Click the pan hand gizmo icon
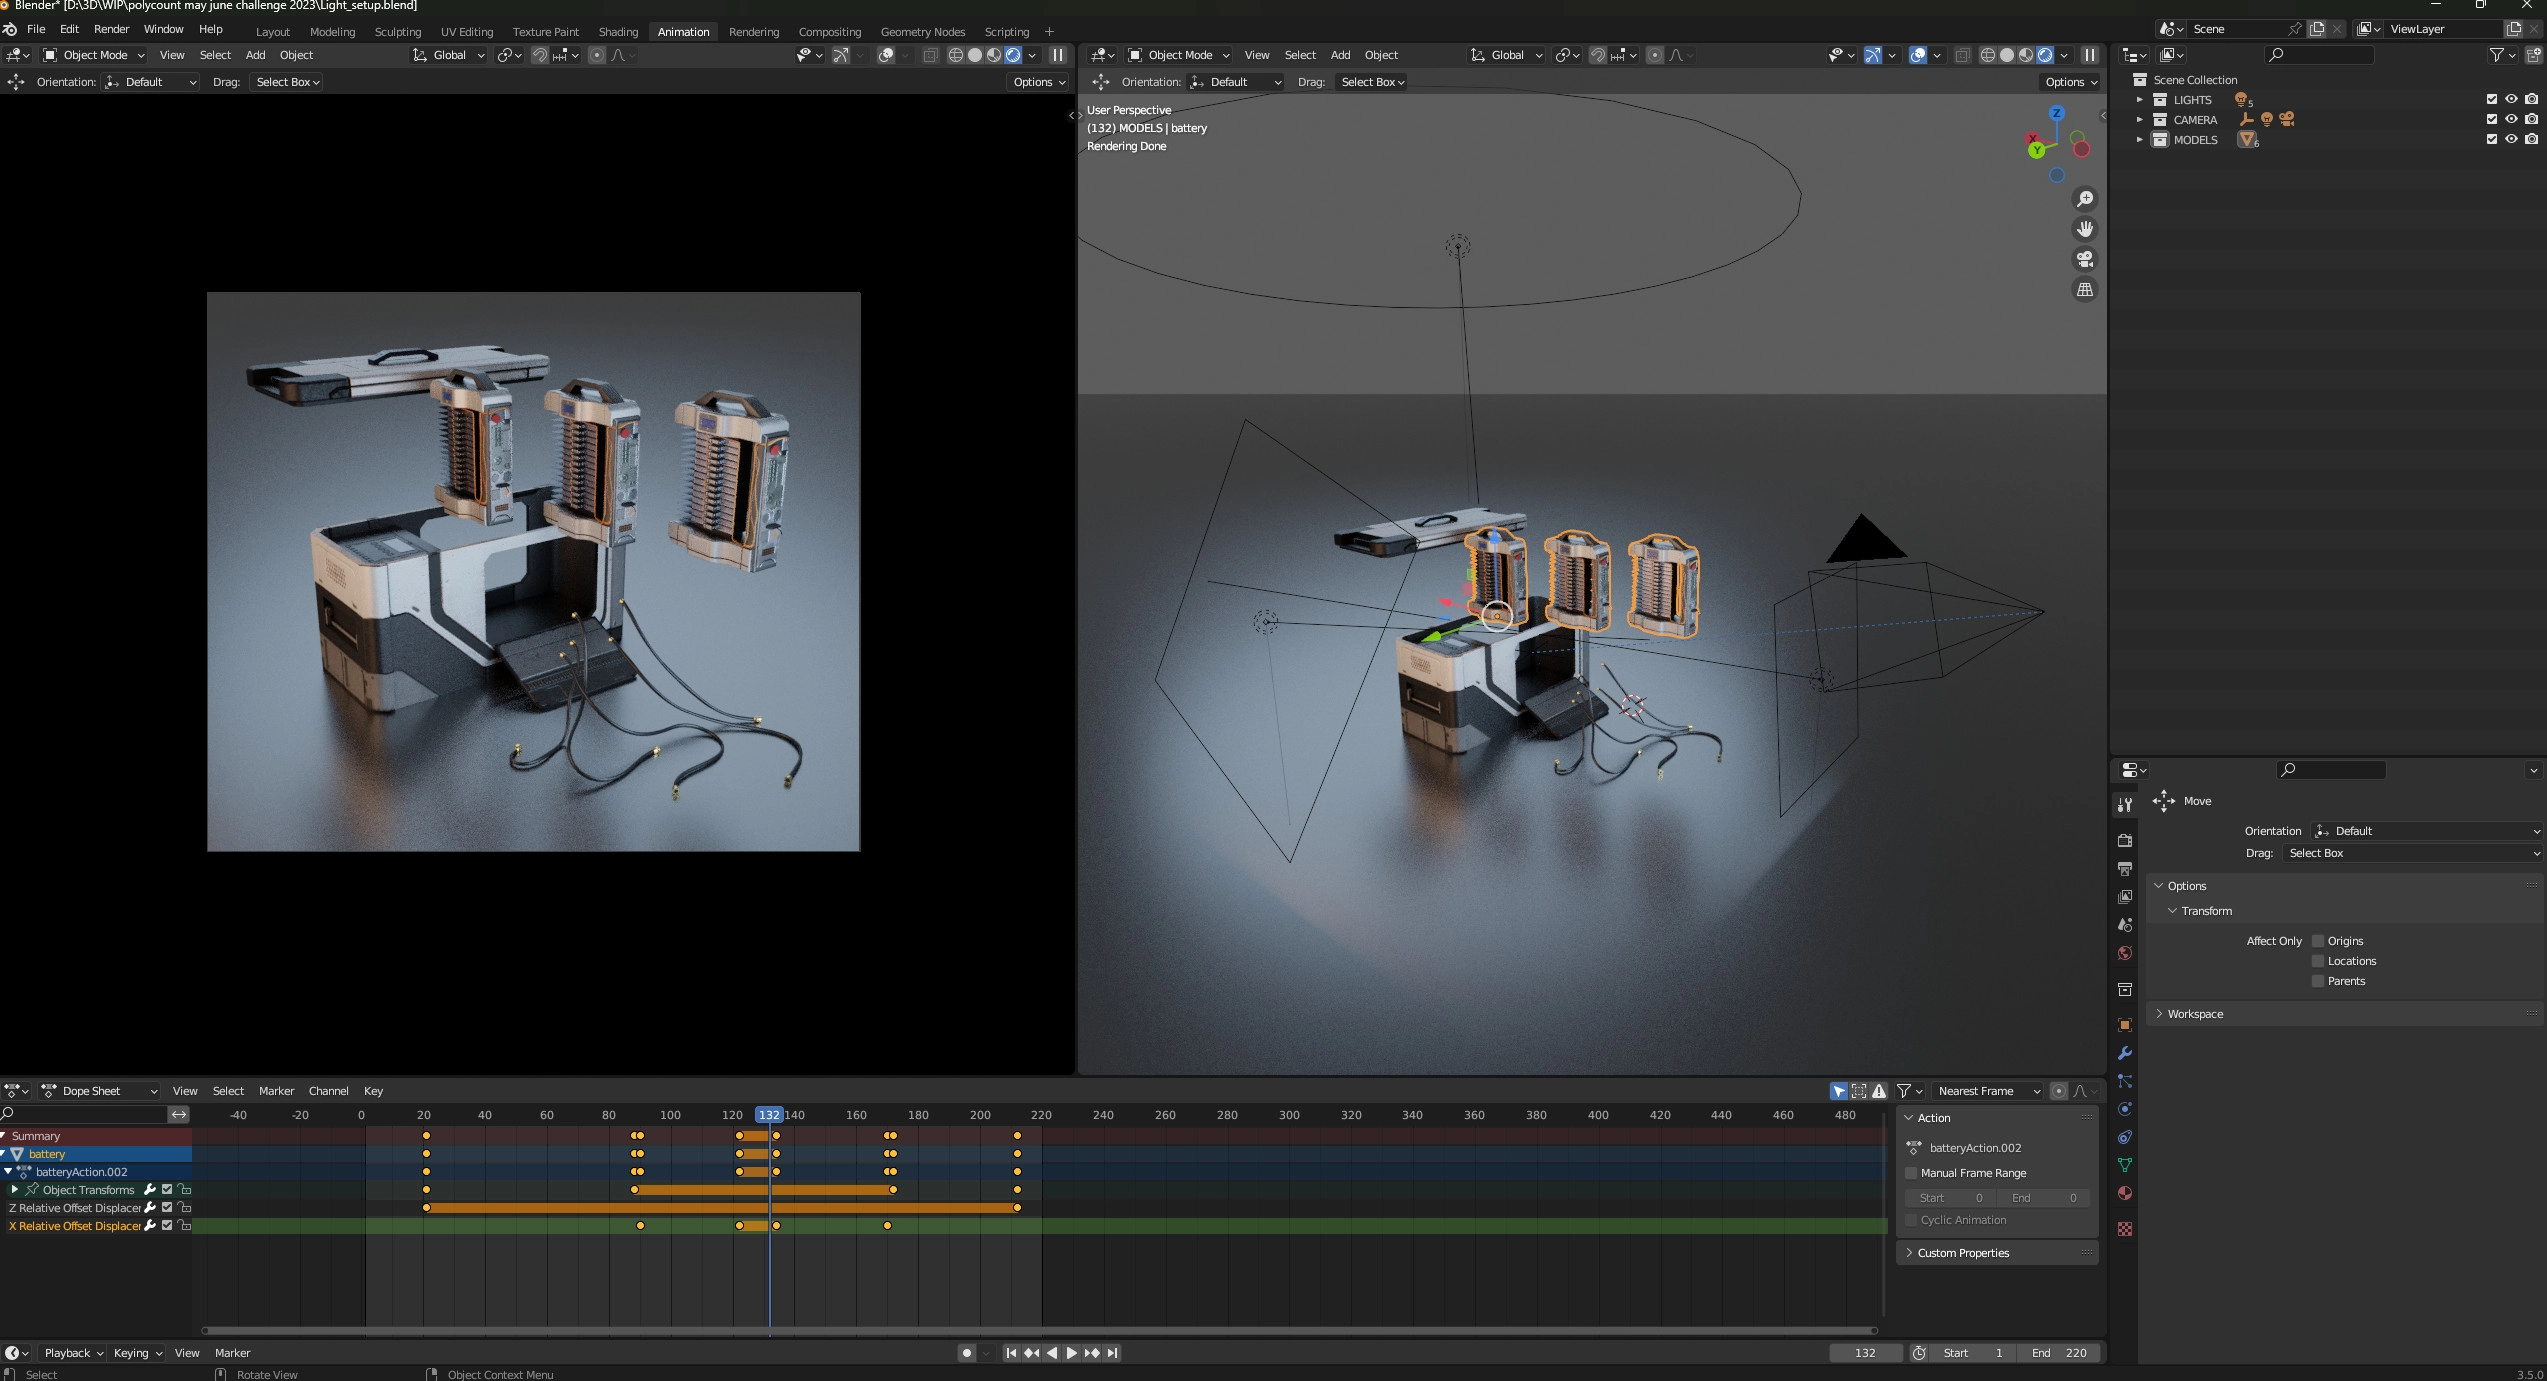Screen dimensions: 2547x1381 click(x=2085, y=229)
